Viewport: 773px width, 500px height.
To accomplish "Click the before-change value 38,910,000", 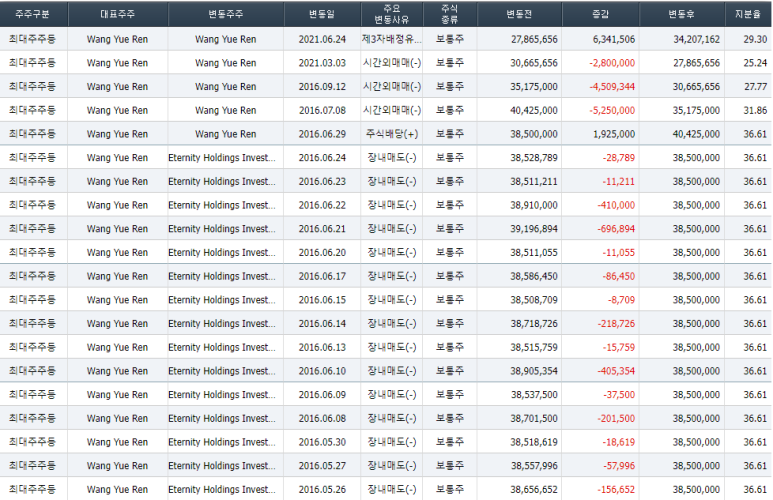I will tap(534, 205).
